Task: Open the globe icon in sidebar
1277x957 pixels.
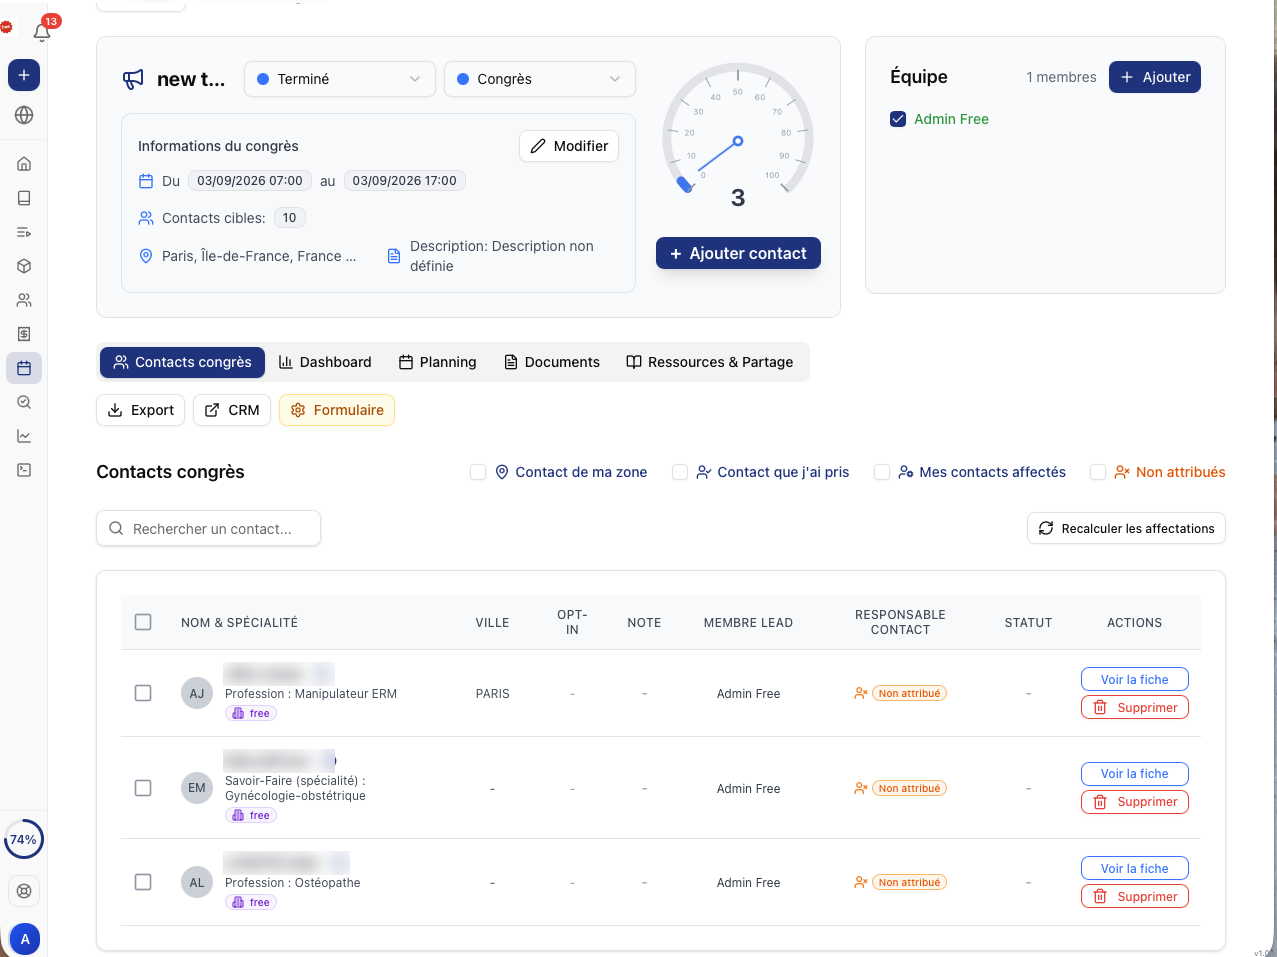Action: click(24, 115)
